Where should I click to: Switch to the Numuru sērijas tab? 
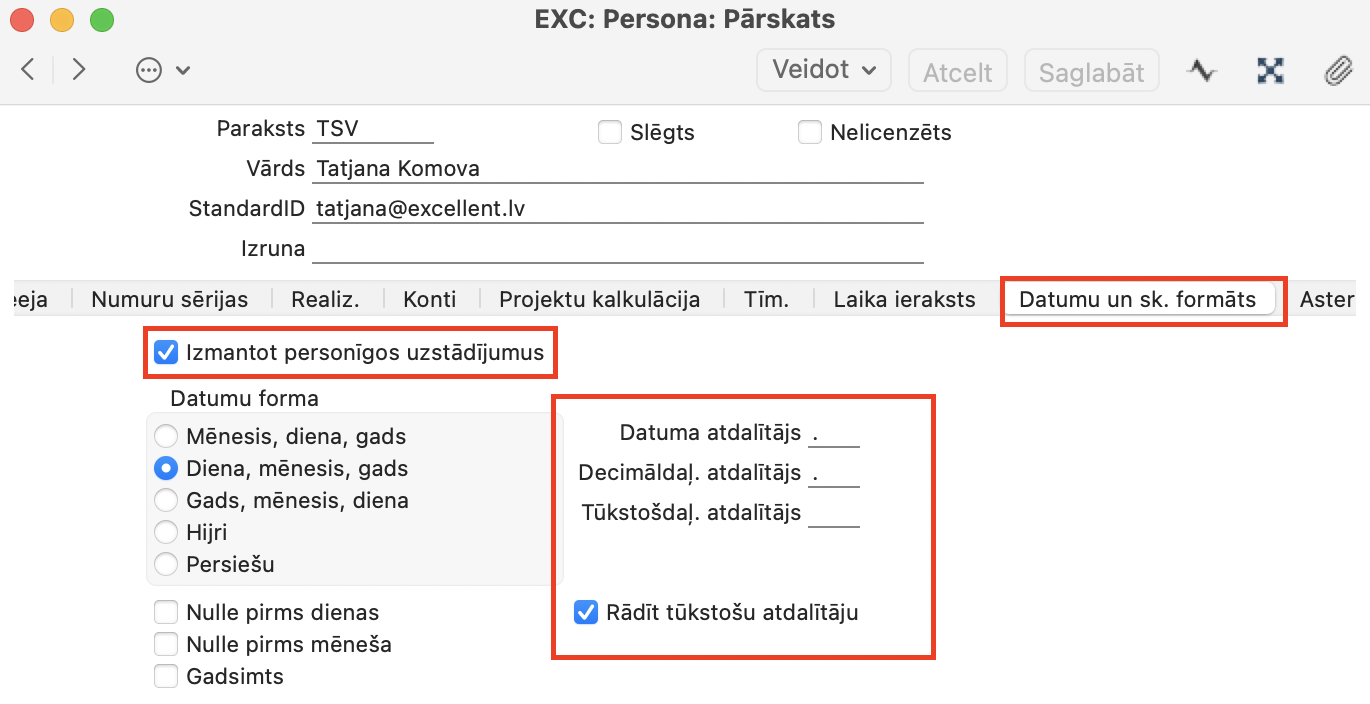169,299
